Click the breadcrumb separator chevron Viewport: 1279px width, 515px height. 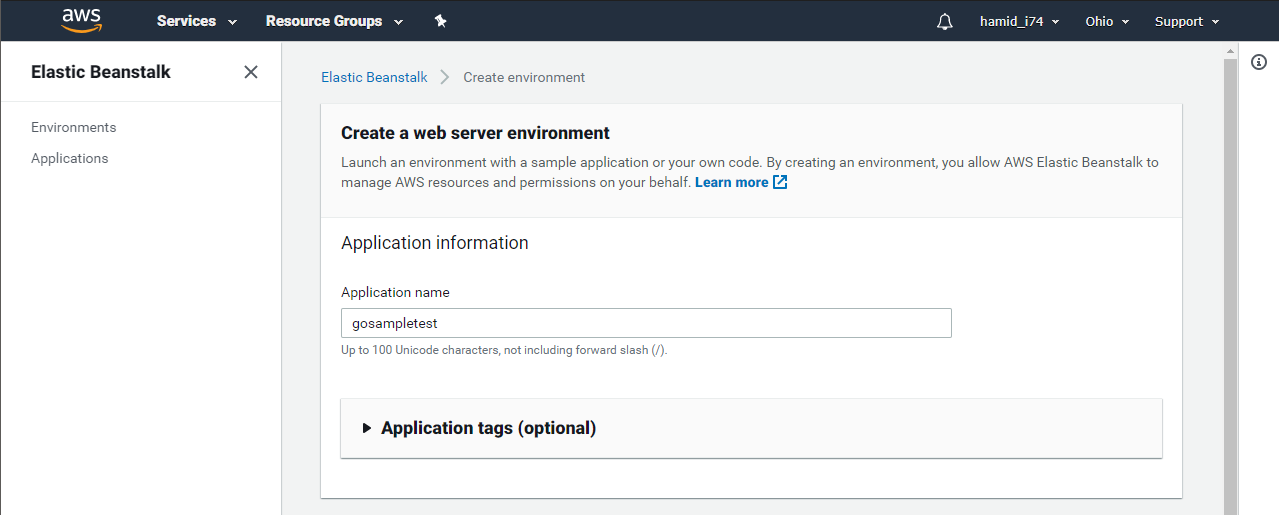[x=445, y=77]
